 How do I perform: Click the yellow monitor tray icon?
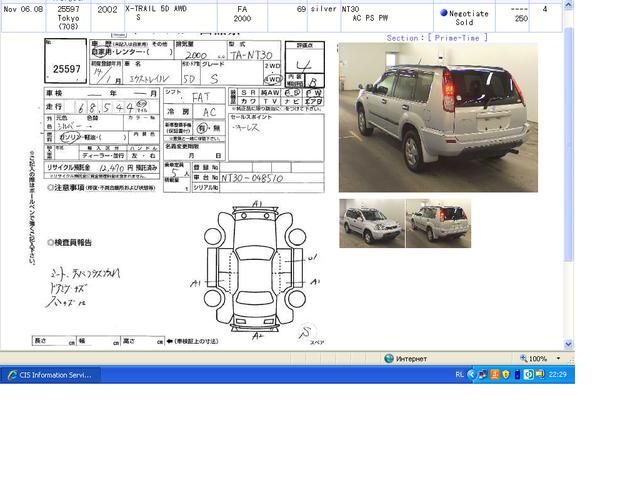coord(540,374)
